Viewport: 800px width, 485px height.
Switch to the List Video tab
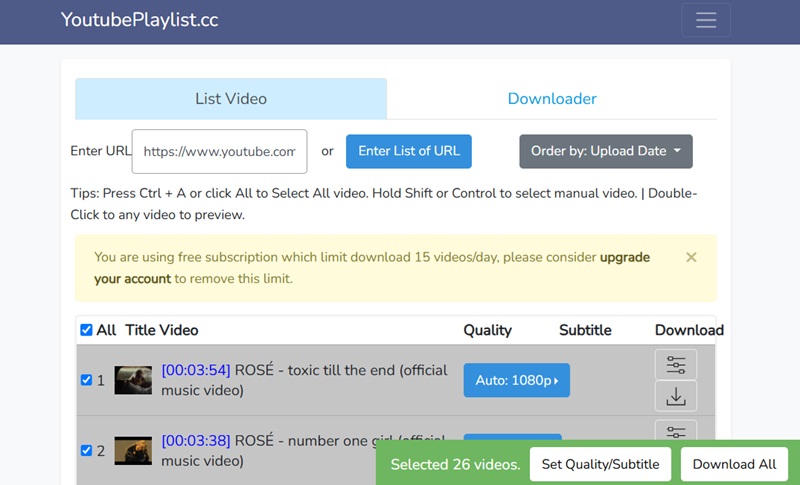click(x=231, y=98)
